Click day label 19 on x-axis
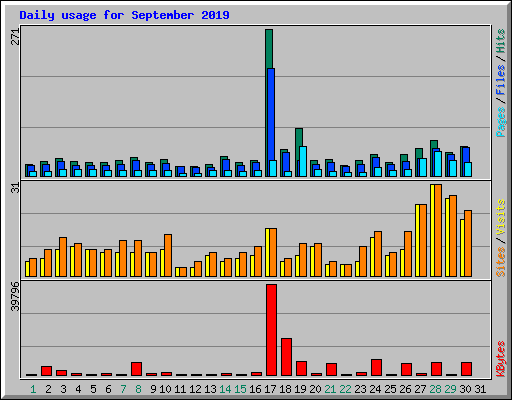512x400 pixels. [x=300, y=389]
